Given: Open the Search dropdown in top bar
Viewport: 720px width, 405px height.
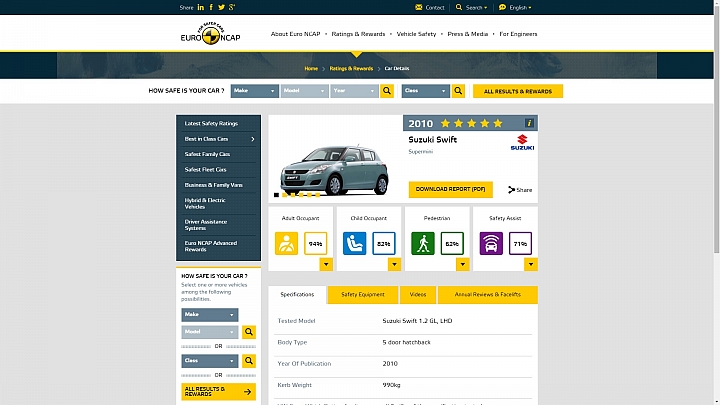Looking at the screenshot, I should click(471, 7).
